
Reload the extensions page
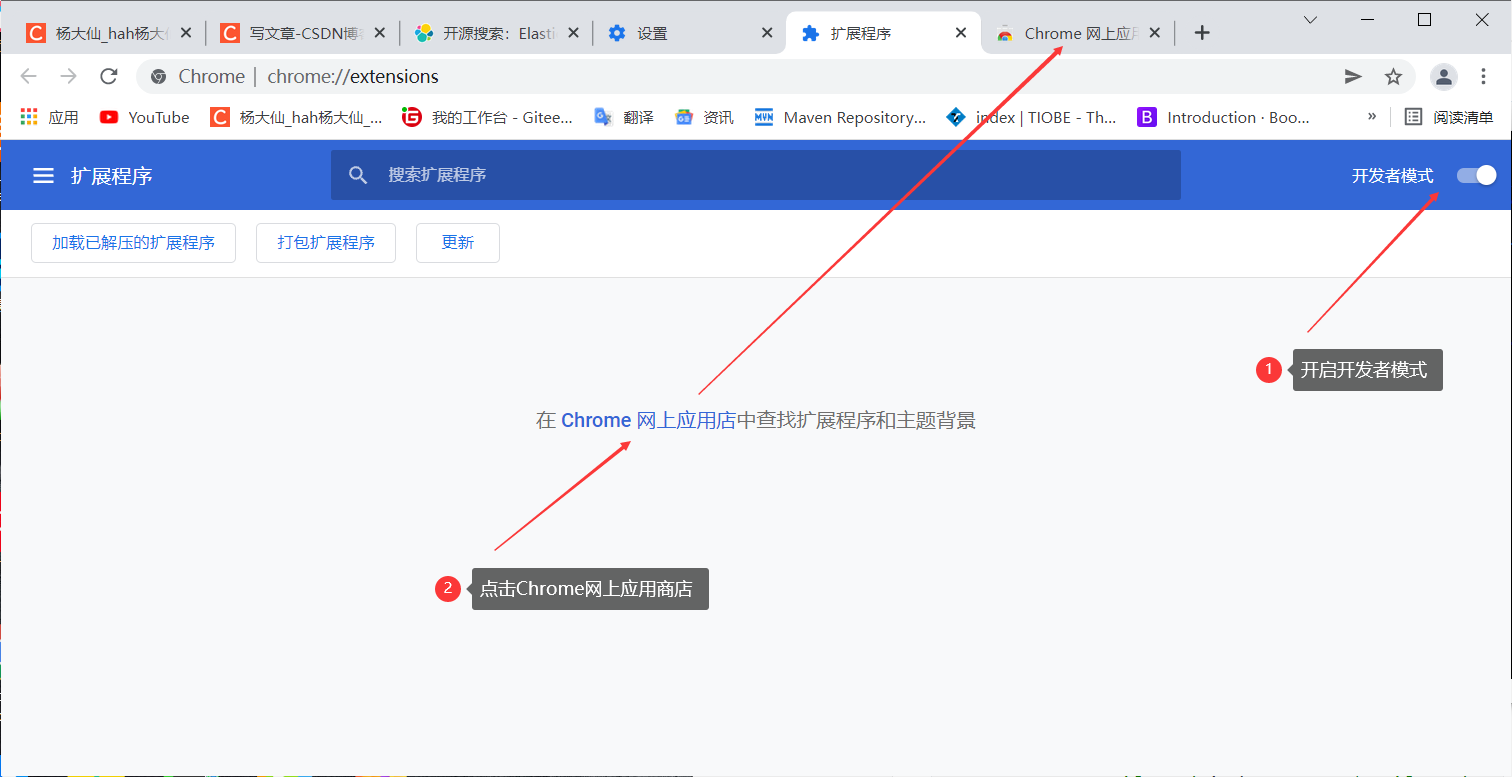pos(109,76)
